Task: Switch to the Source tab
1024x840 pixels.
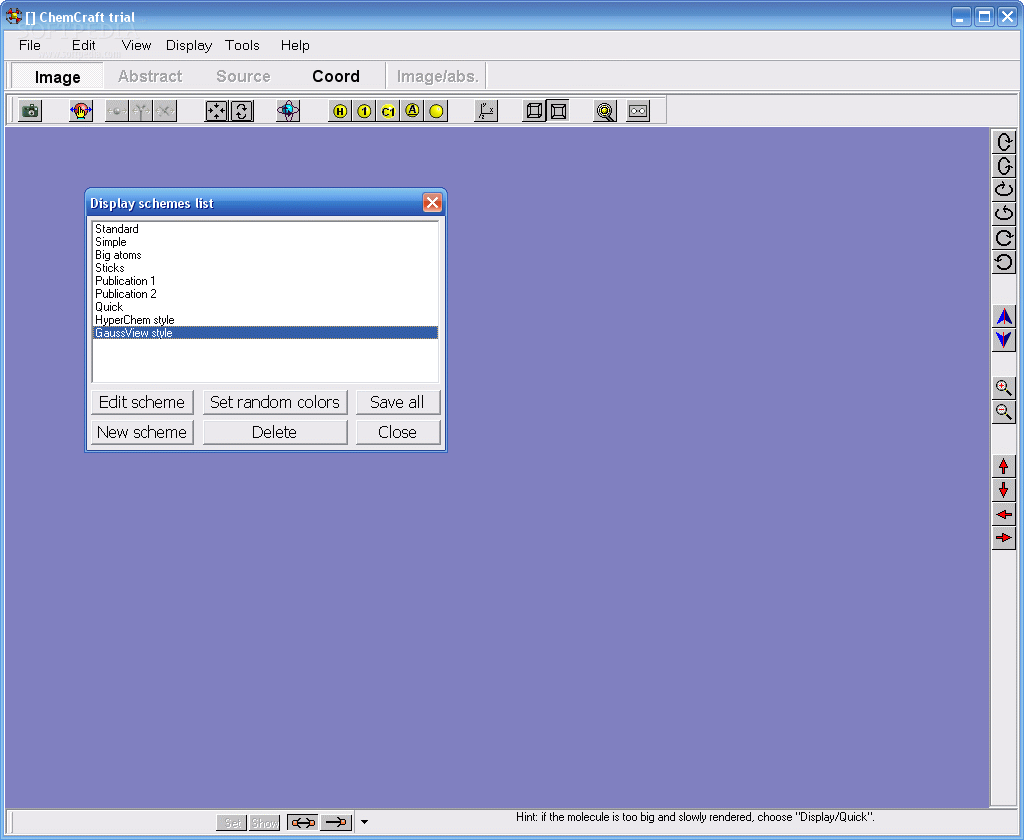Action: (243, 76)
